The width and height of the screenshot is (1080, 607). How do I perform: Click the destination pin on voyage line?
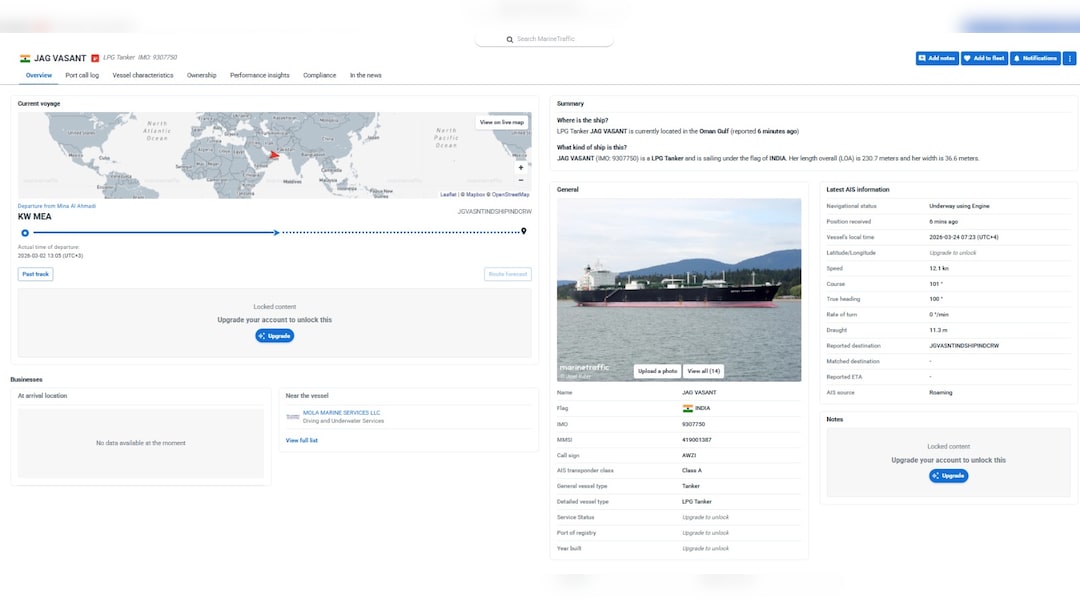pyautogui.click(x=524, y=231)
